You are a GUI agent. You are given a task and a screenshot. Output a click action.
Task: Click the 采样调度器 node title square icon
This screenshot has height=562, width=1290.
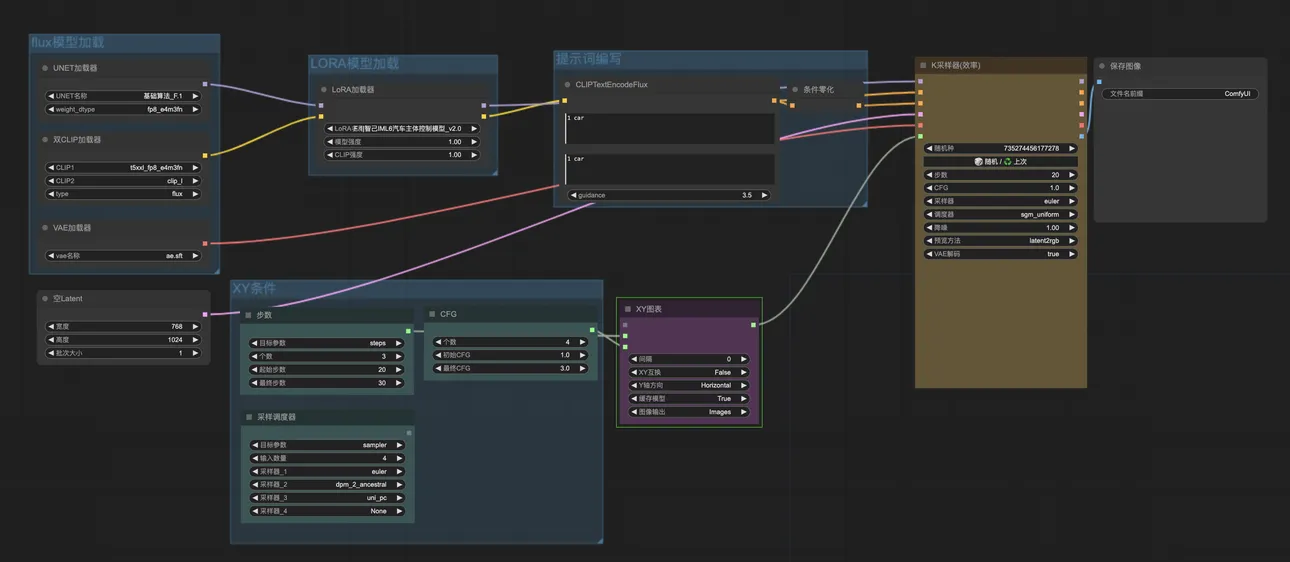coord(248,417)
